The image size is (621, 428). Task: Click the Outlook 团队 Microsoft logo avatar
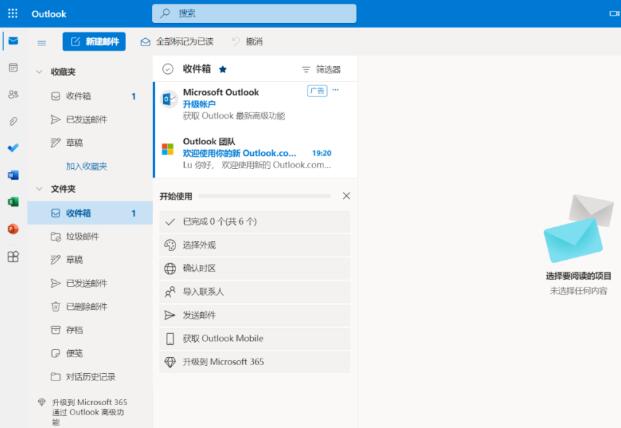[168, 149]
